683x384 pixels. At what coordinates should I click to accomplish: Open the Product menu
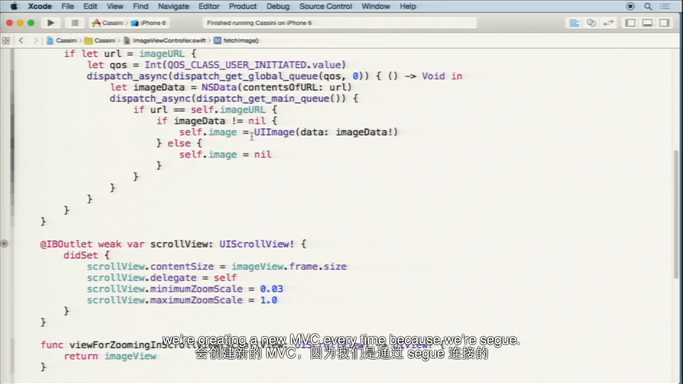[x=243, y=6]
